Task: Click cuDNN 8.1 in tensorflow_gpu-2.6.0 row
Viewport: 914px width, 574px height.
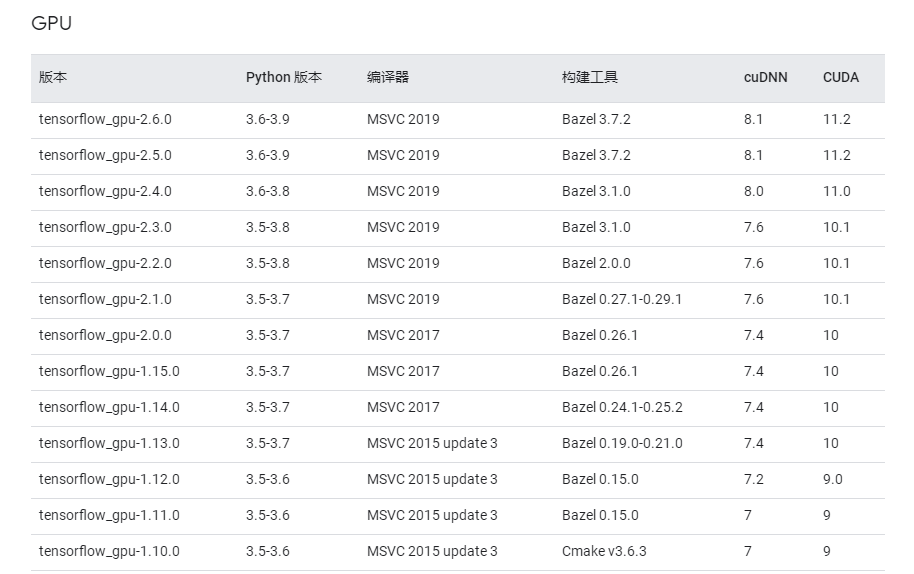Action: click(753, 119)
